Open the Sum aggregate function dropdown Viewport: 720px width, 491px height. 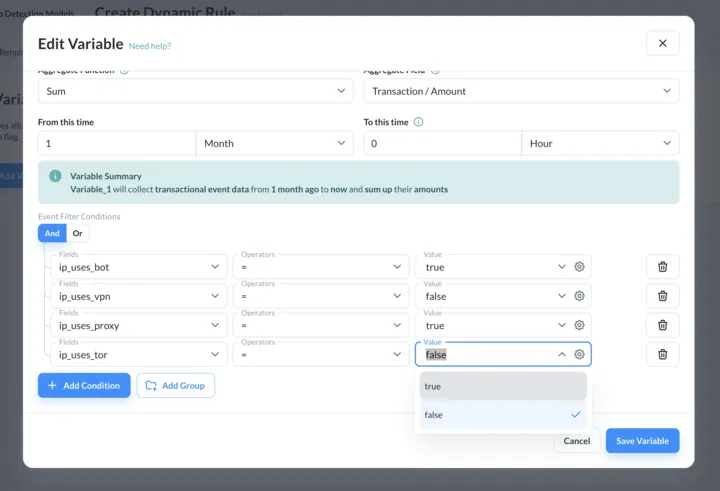[196, 91]
